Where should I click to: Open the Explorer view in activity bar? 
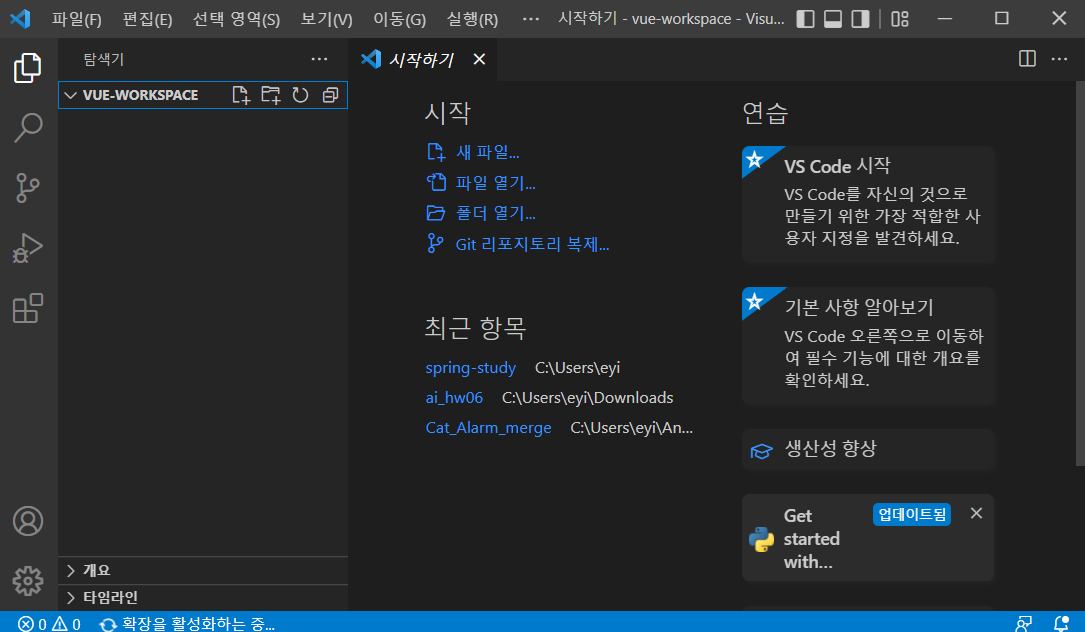[28, 68]
